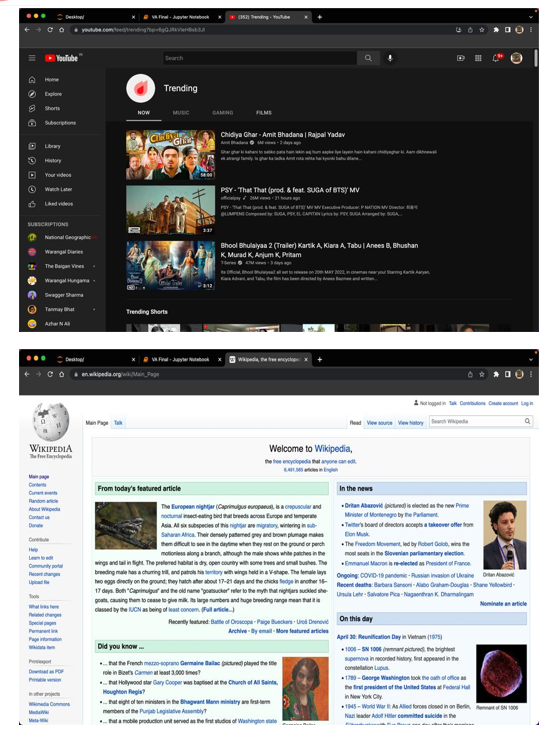Open Chidiya Ghar video title
Image resolution: width=557 pixels, height=738 pixels.
(283, 135)
